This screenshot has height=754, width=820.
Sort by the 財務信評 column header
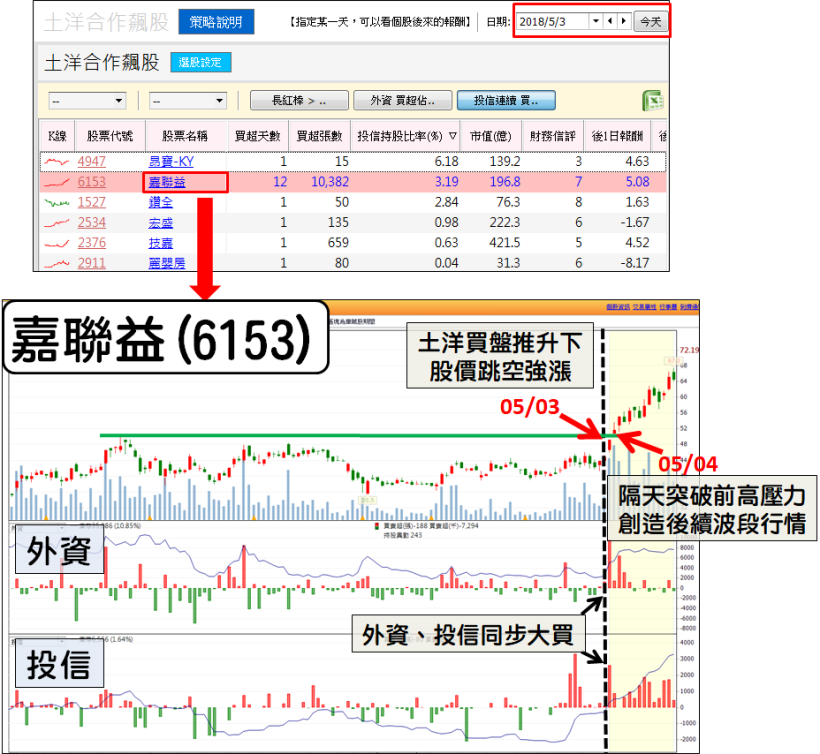click(x=552, y=136)
